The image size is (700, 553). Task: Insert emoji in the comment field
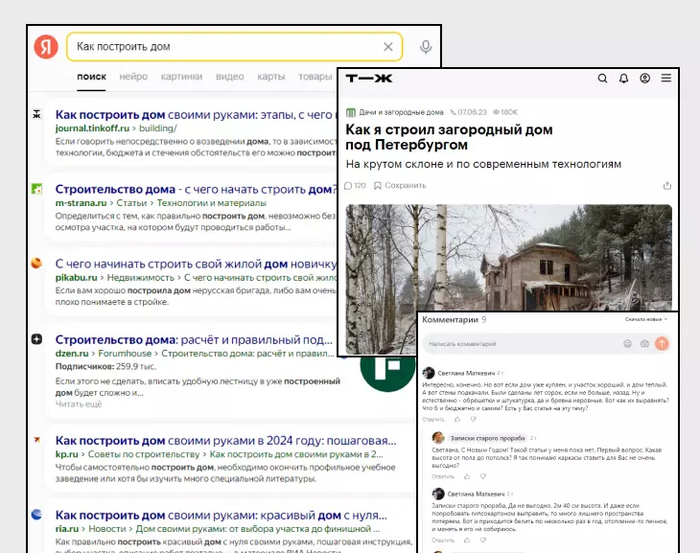628,343
